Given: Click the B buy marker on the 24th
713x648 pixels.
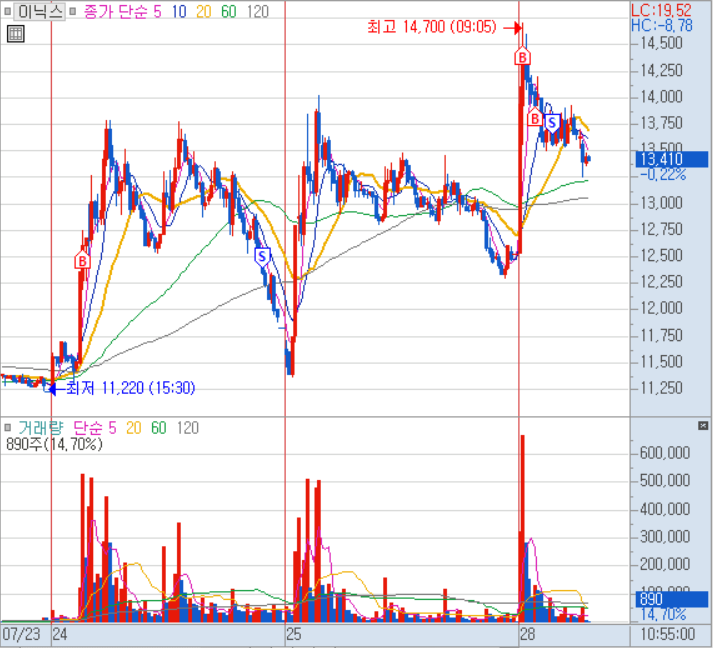Looking at the screenshot, I should pos(82,261).
